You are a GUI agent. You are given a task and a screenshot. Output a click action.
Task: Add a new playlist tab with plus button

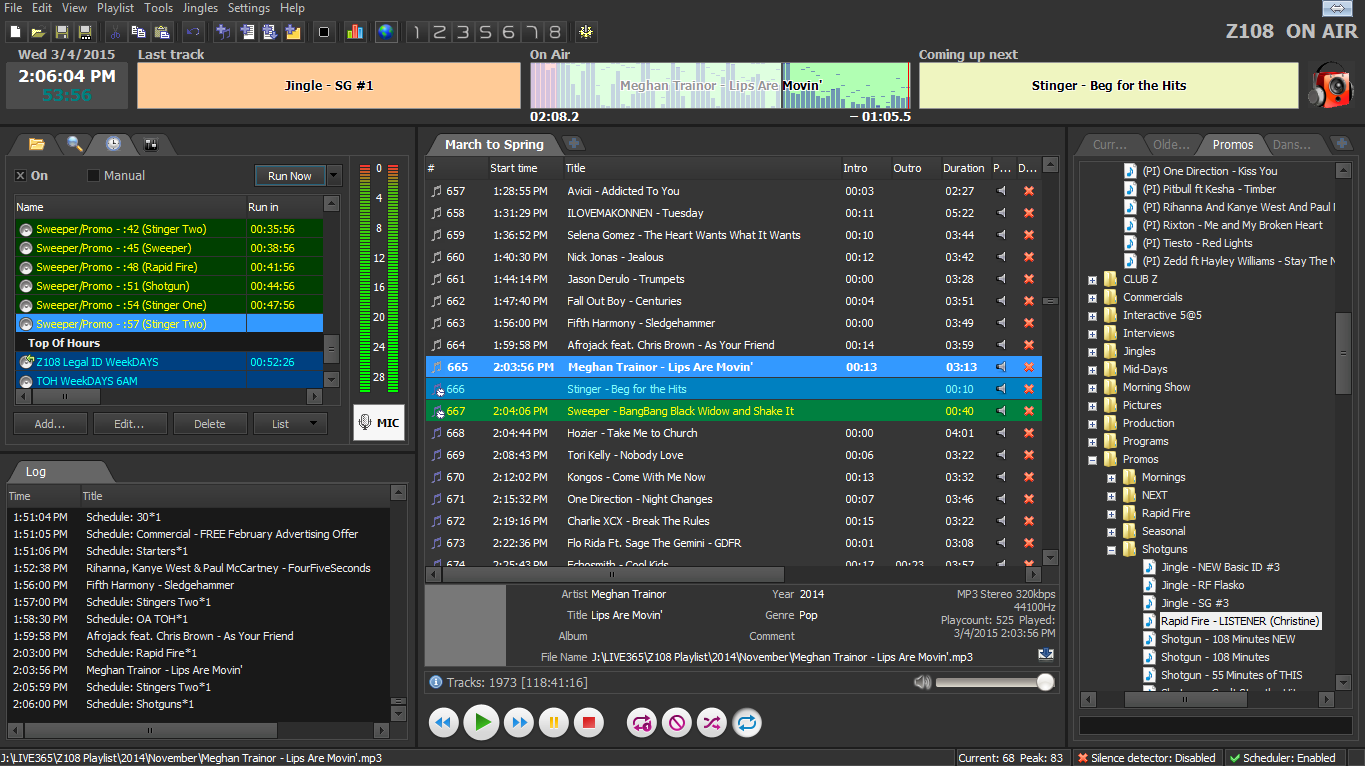[x=573, y=144]
